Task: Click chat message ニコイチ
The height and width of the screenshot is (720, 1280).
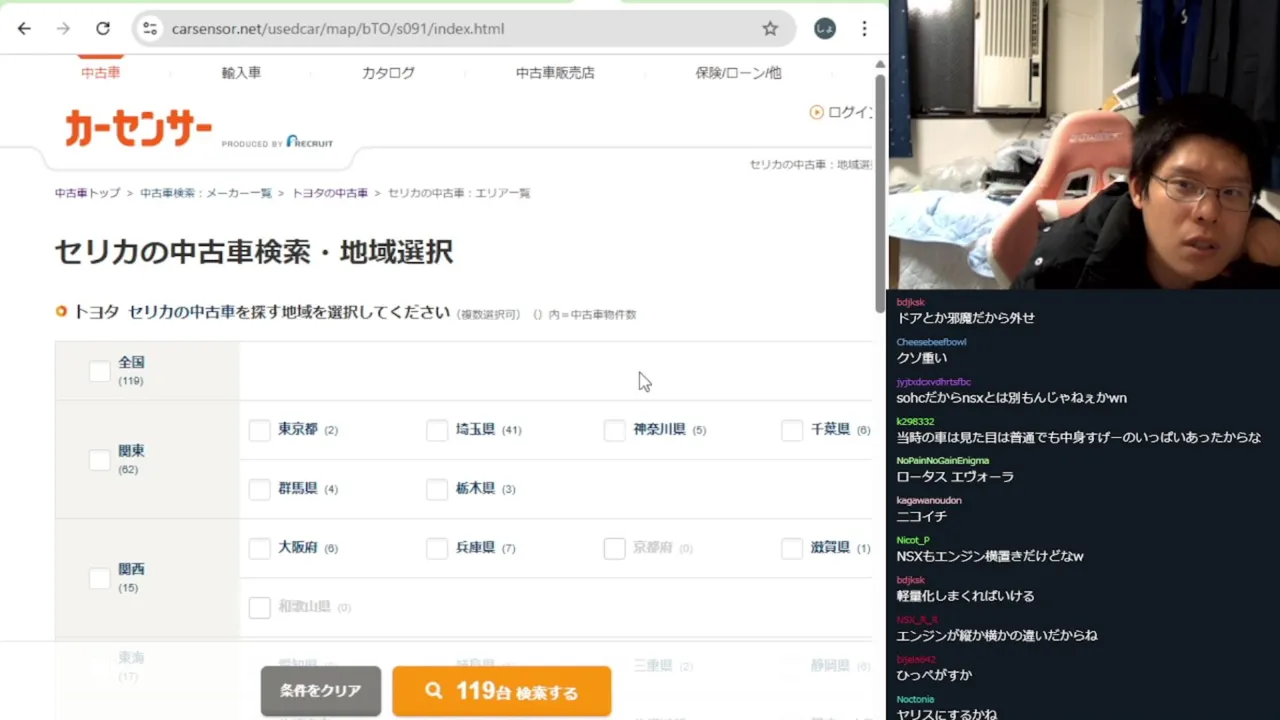Action: 921,517
